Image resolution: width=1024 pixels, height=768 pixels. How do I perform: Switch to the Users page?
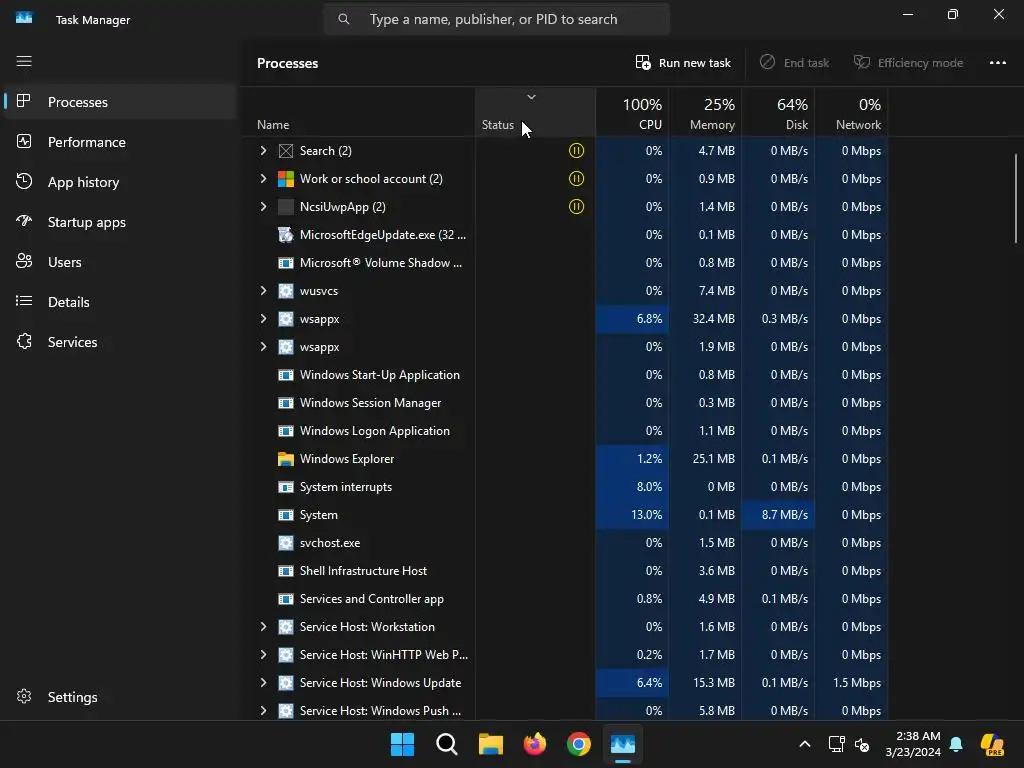[x=120, y=262]
